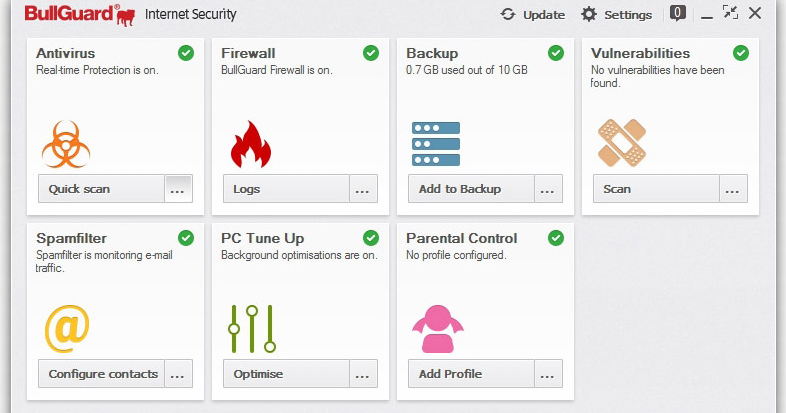Run the Vulnerabilities Scan button

click(656, 188)
